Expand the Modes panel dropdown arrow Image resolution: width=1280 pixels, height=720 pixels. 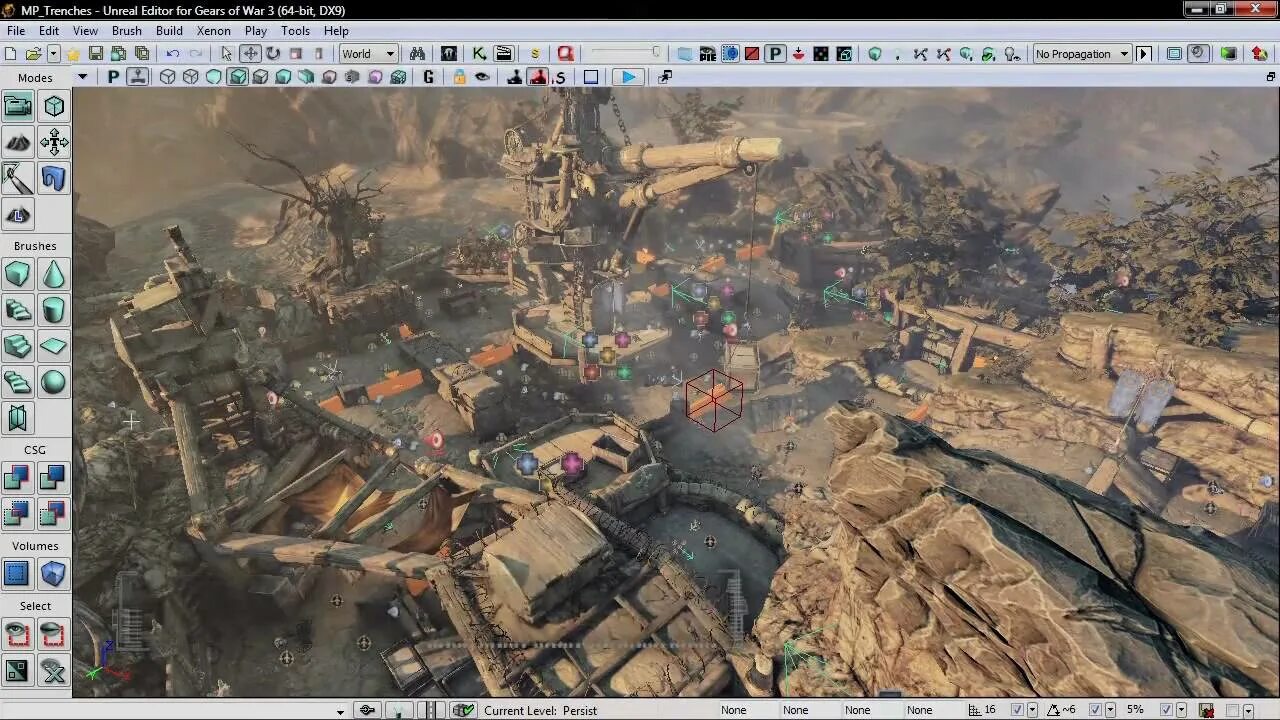82,77
